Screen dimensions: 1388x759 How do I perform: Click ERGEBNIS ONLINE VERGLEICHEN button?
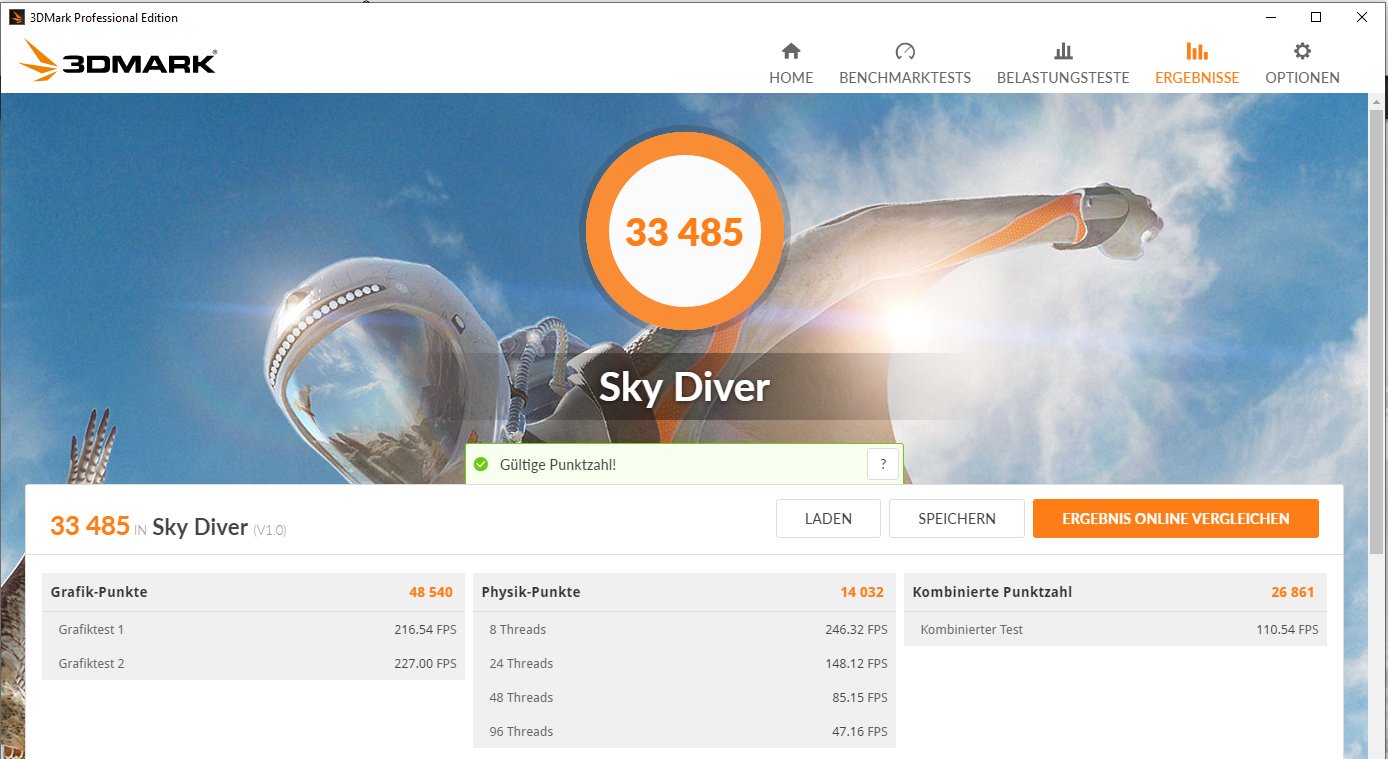pos(1176,519)
